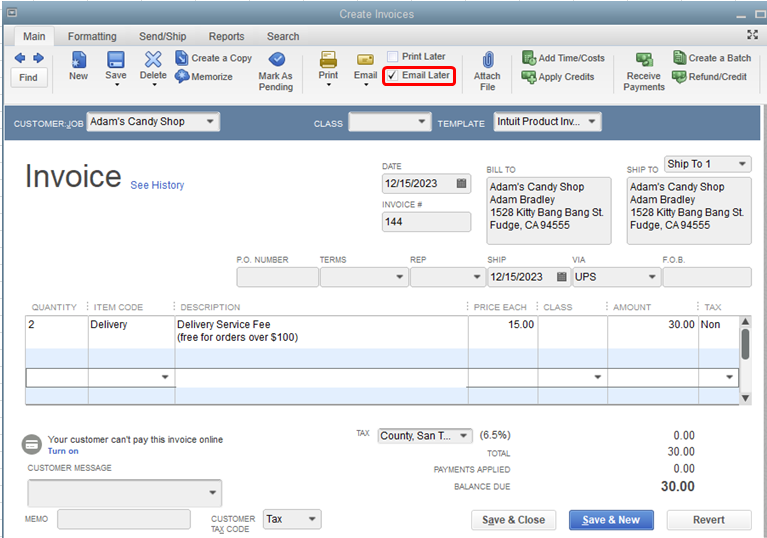Screen dimensions: 767x538
Task: Click the F.O.B. field
Action: [707, 277]
